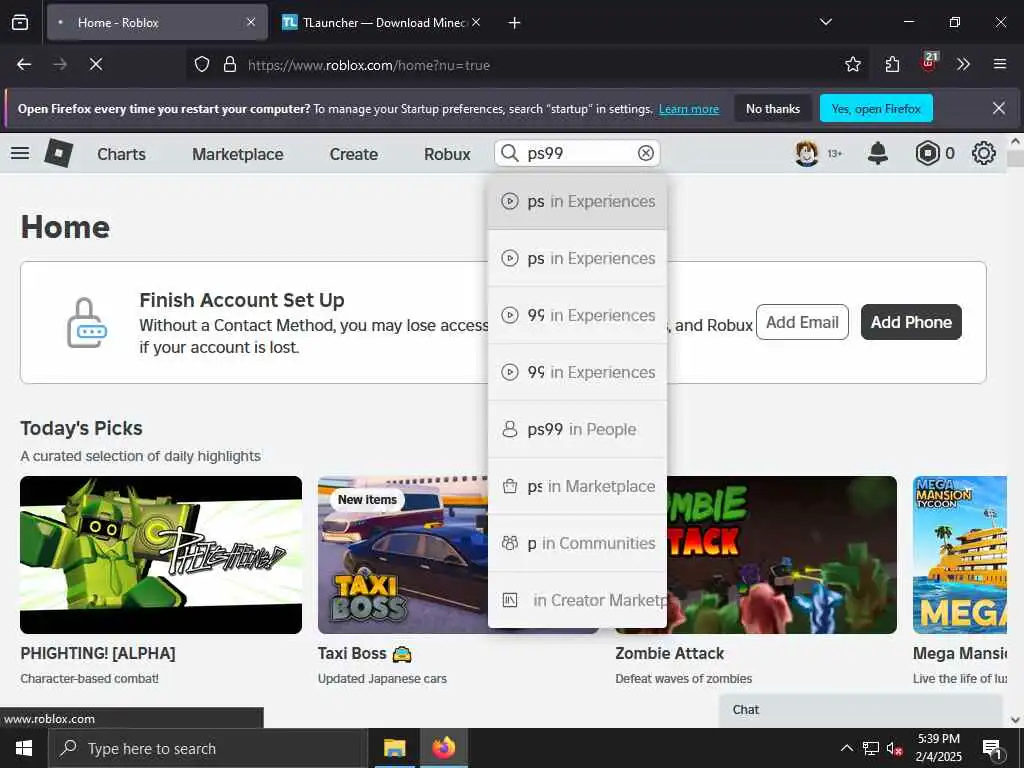Click the Windows taskbar search box
The image size is (1024, 768).
(208, 748)
